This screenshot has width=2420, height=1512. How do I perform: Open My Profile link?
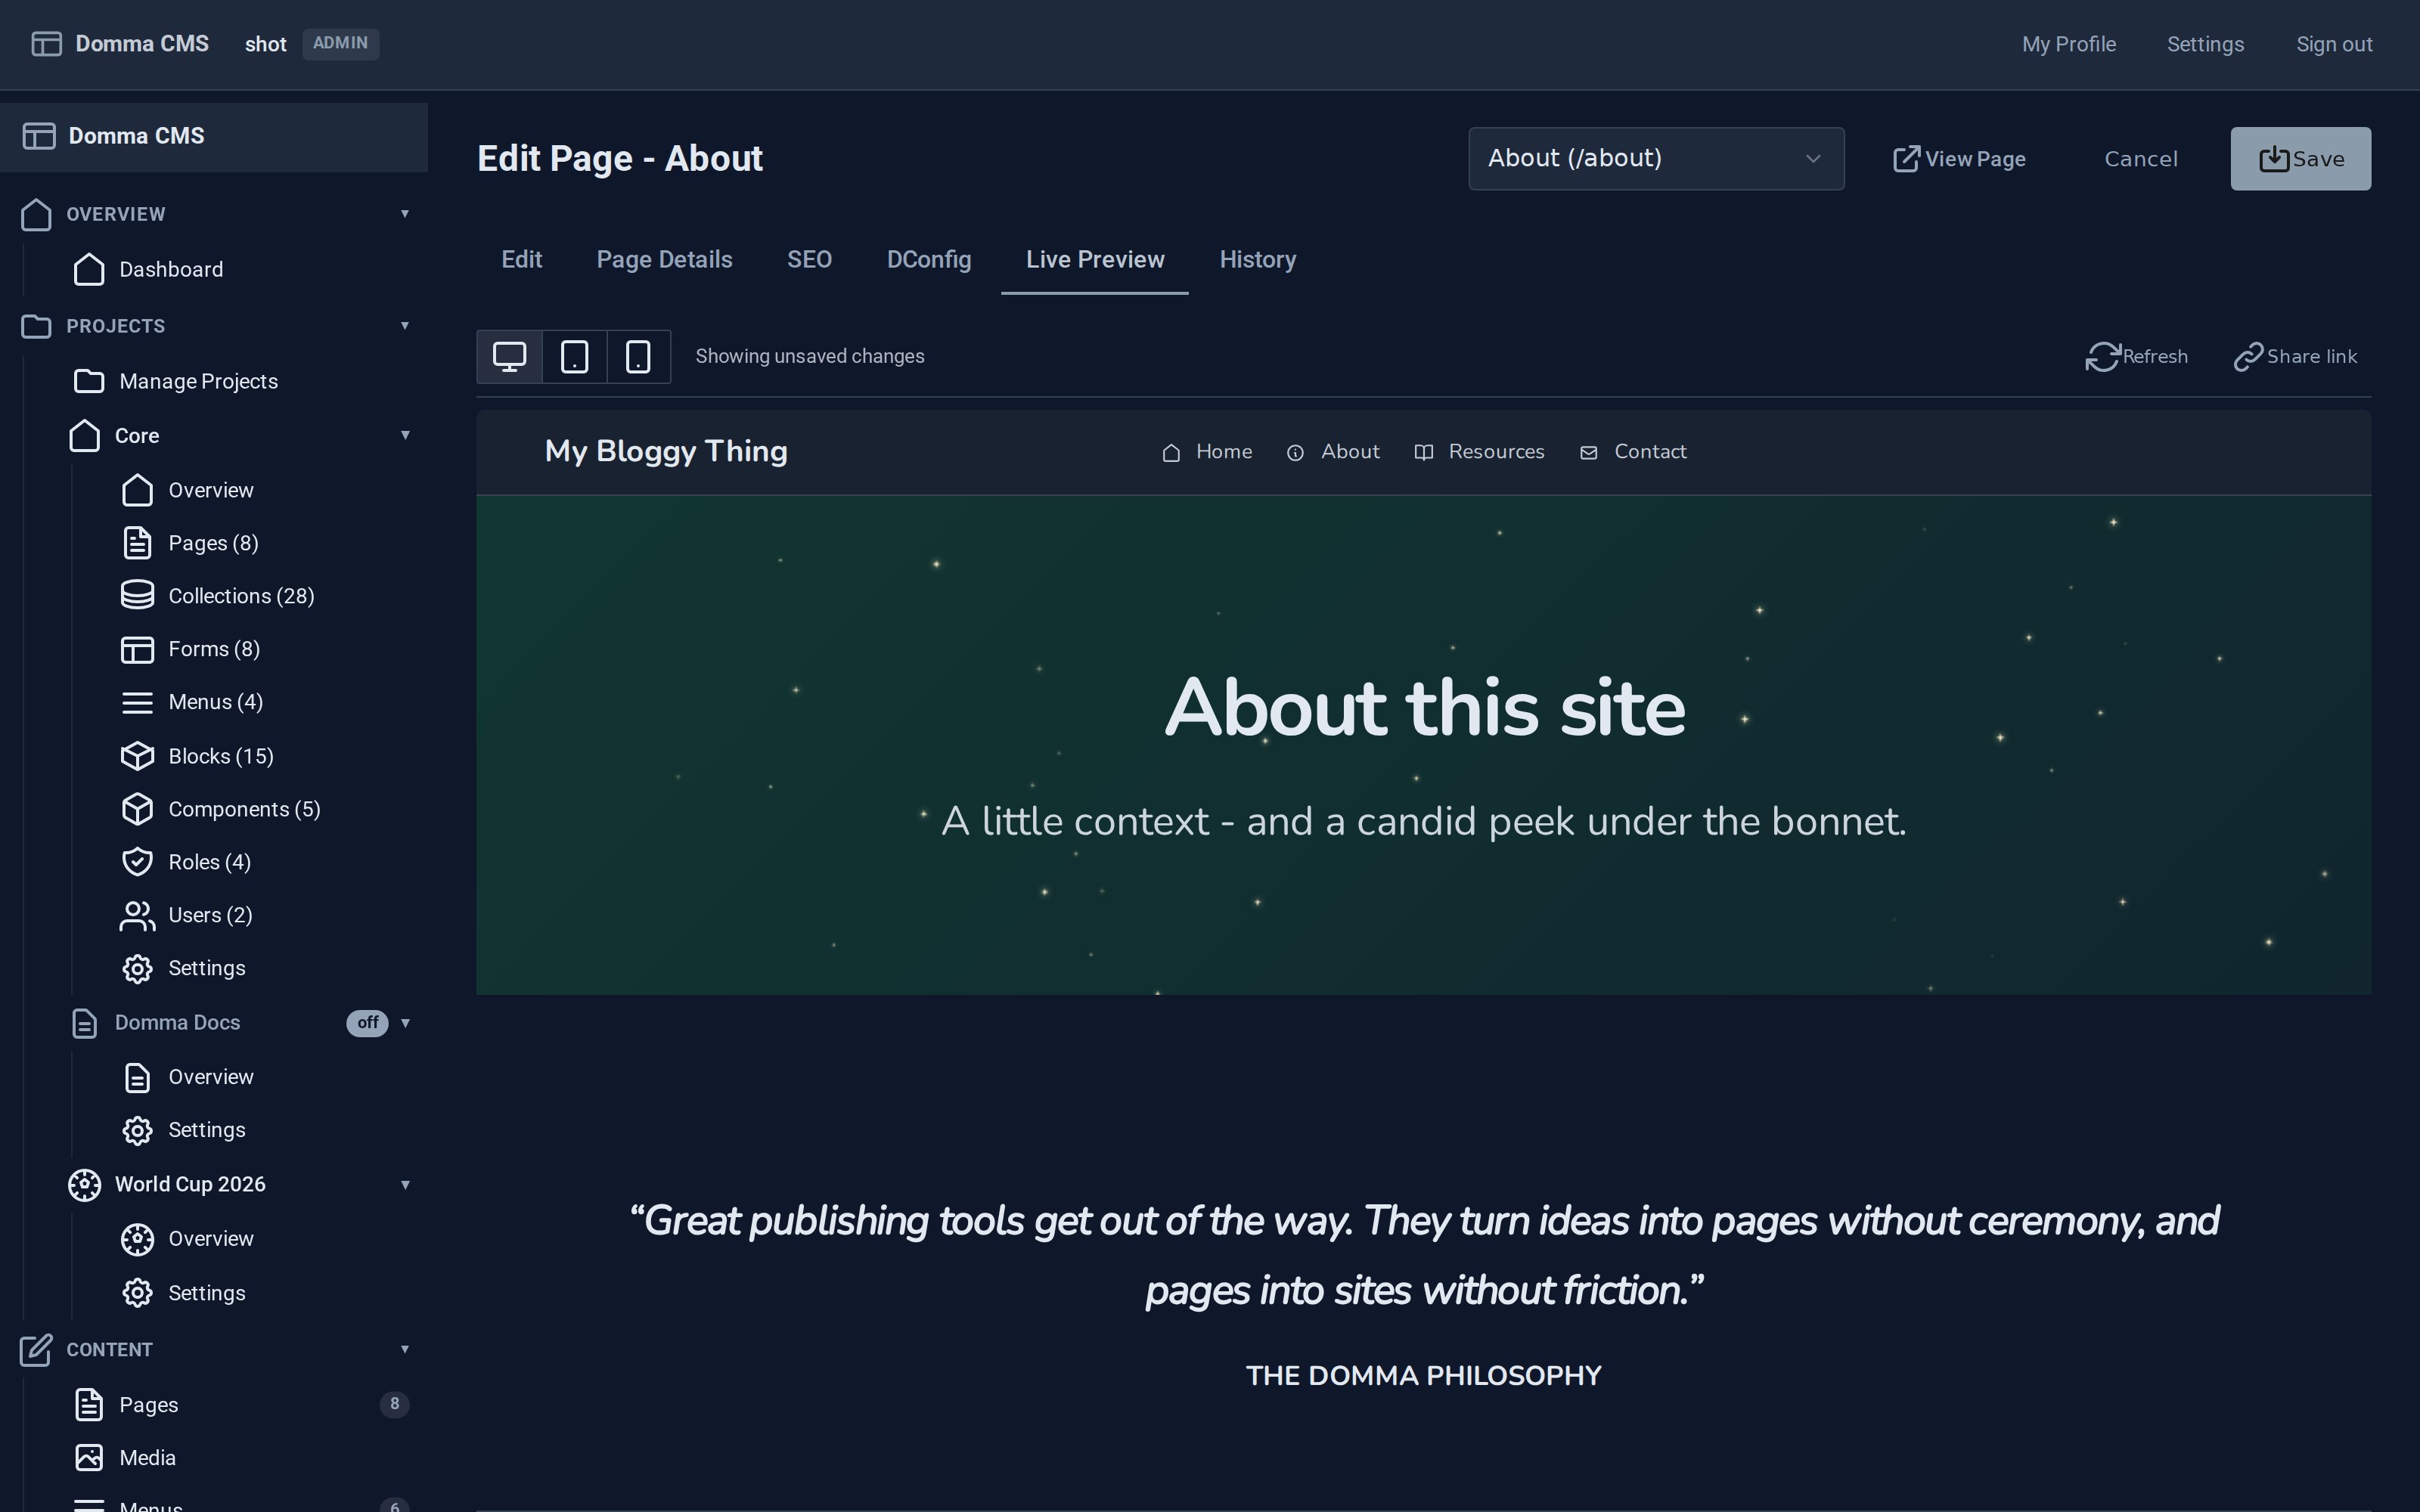pyautogui.click(x=2068, y=45)
